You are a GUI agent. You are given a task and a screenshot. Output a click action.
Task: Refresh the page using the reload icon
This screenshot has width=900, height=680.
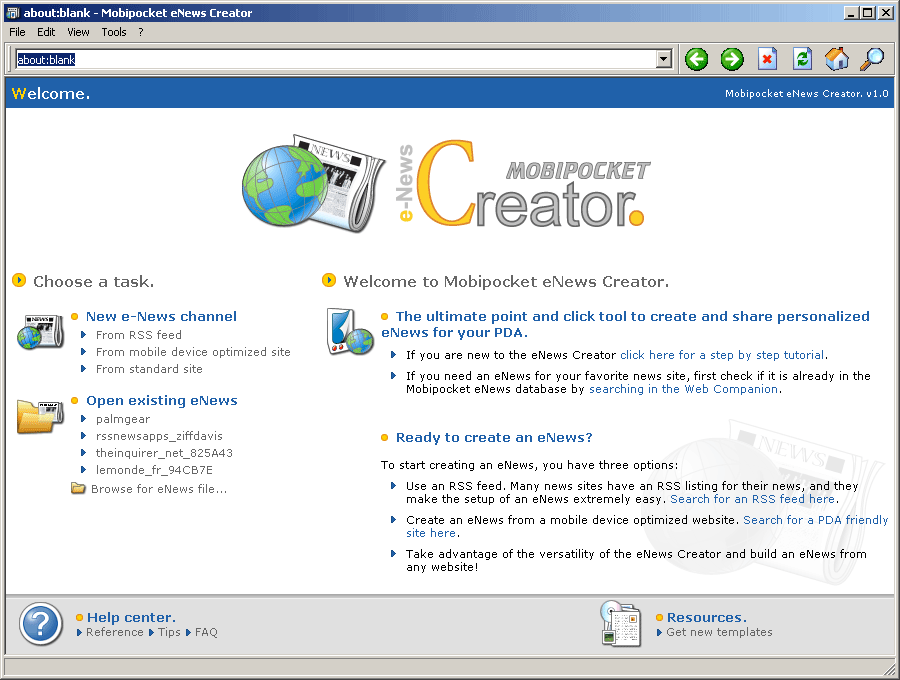(x=802, y=59)
